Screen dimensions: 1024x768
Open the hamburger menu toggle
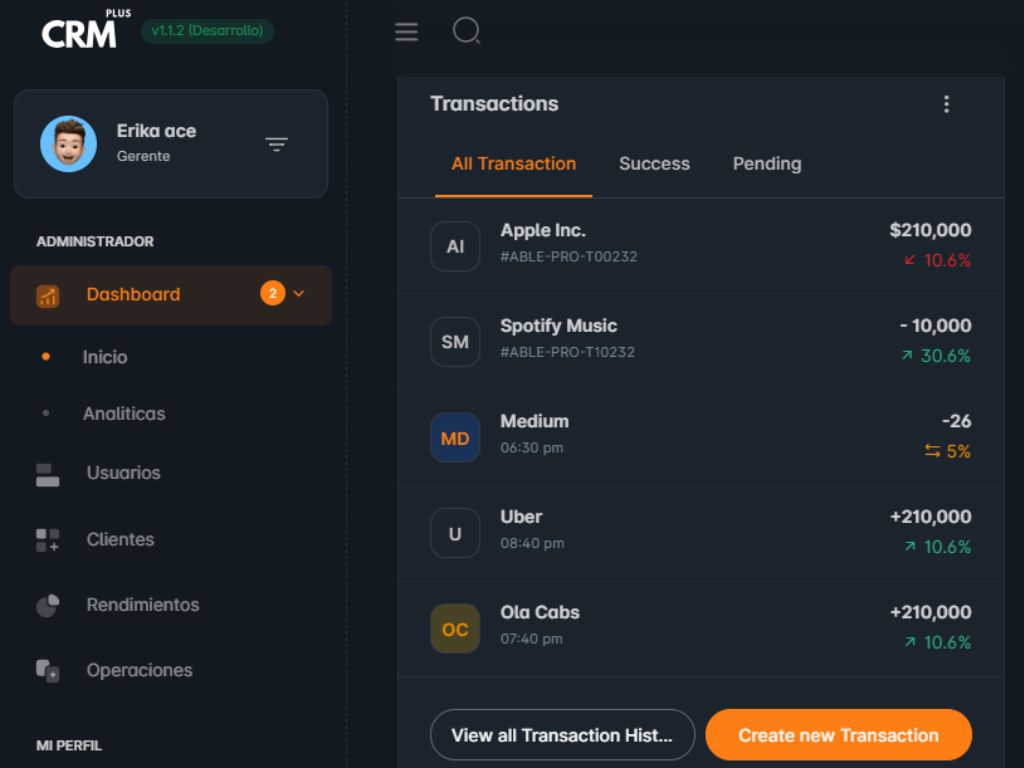406,31
